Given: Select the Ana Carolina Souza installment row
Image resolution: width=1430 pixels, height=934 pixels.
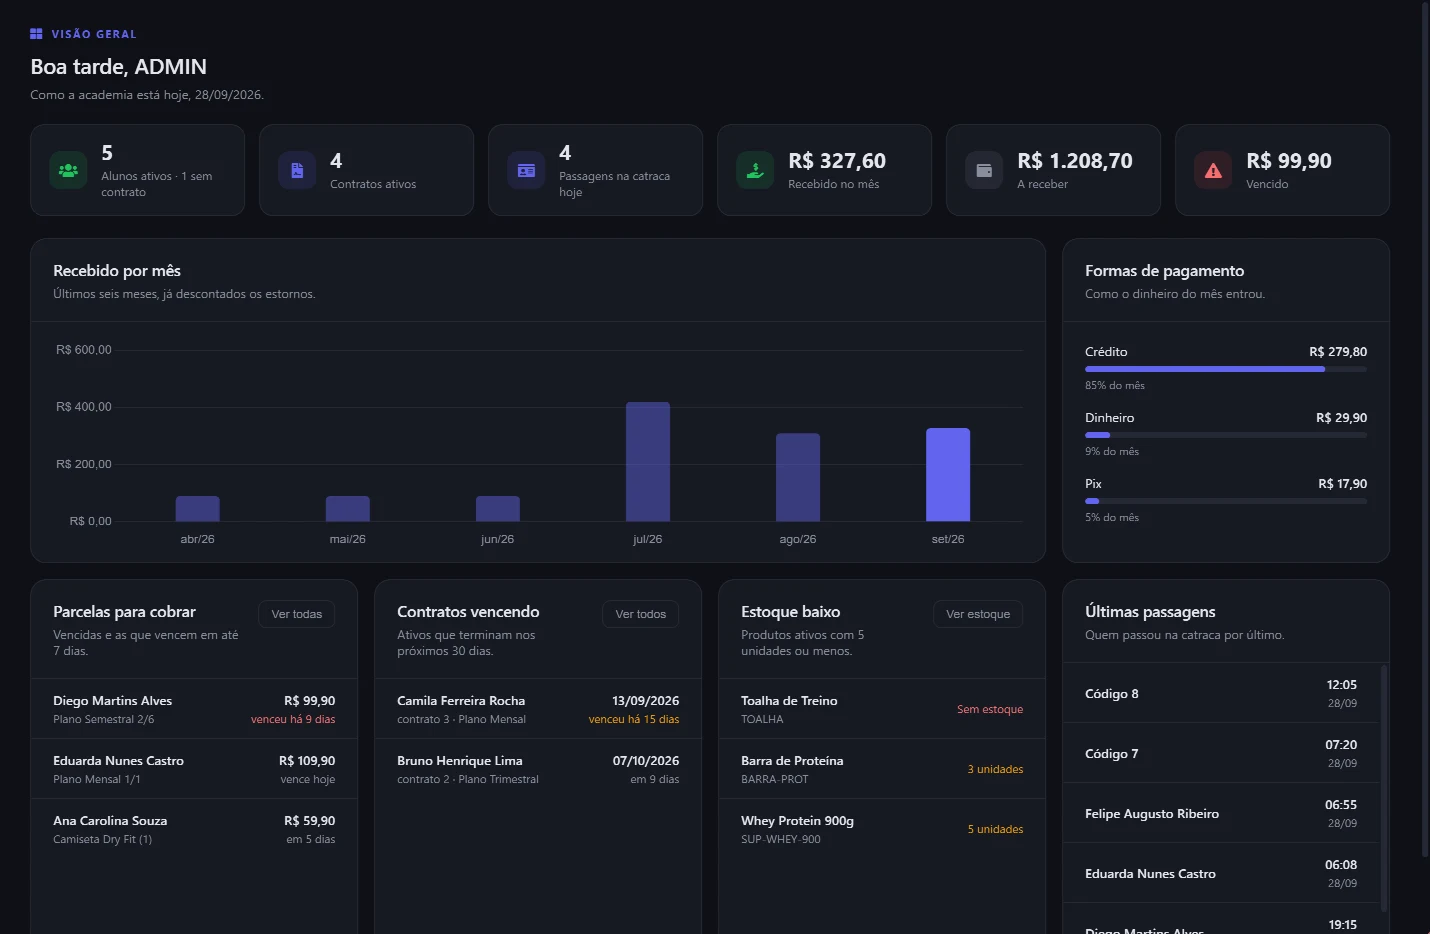Looking at the screenshot, I should tap(194, 829).
